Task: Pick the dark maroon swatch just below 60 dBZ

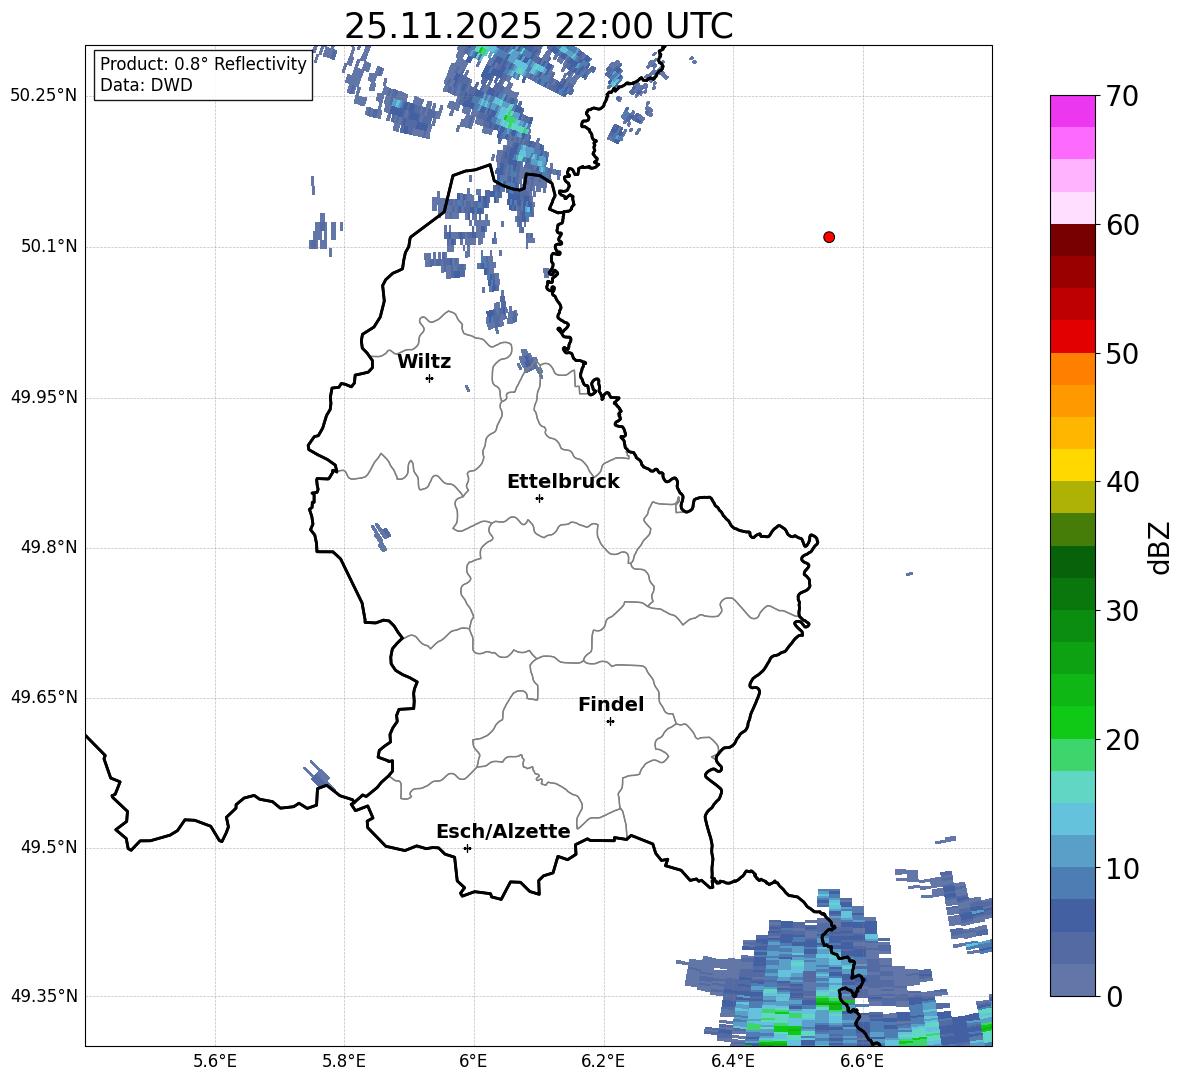Action: [1072, 240]
